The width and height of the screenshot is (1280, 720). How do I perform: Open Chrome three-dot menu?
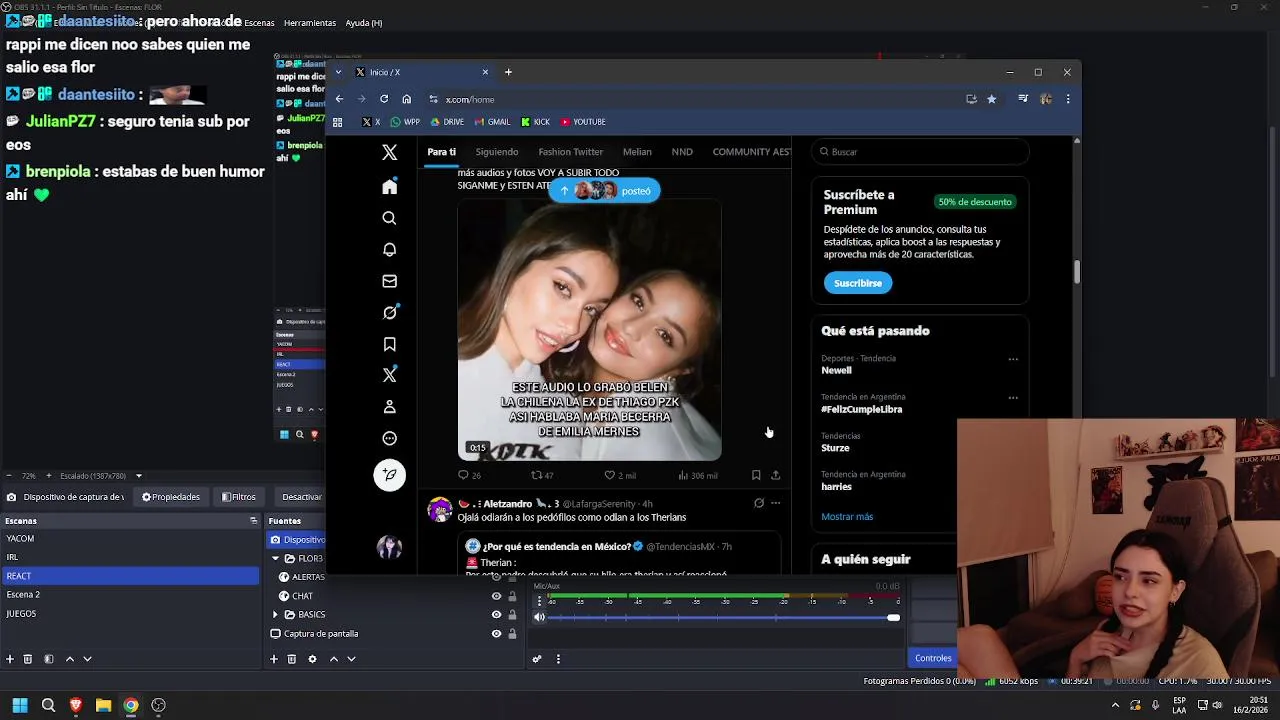pyautogui.click(x=1068, y=99)
